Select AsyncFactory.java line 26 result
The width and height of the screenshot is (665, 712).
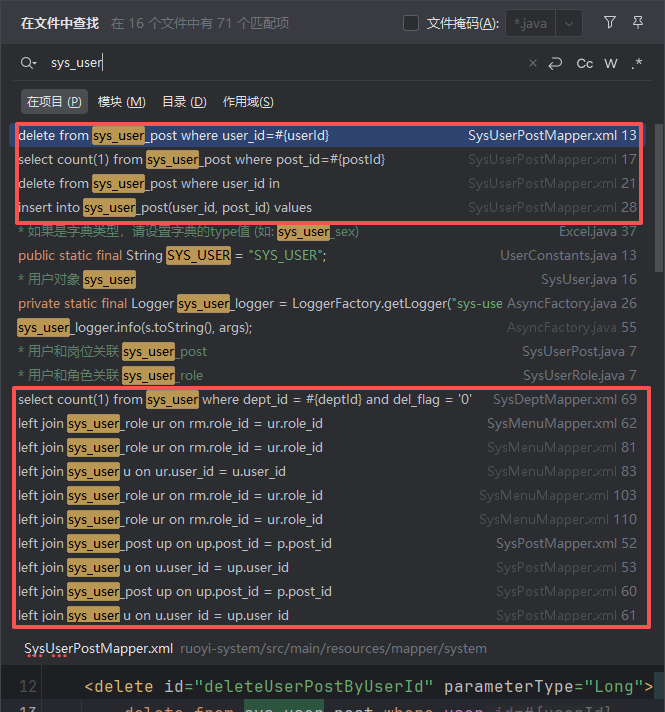[327, 303]
